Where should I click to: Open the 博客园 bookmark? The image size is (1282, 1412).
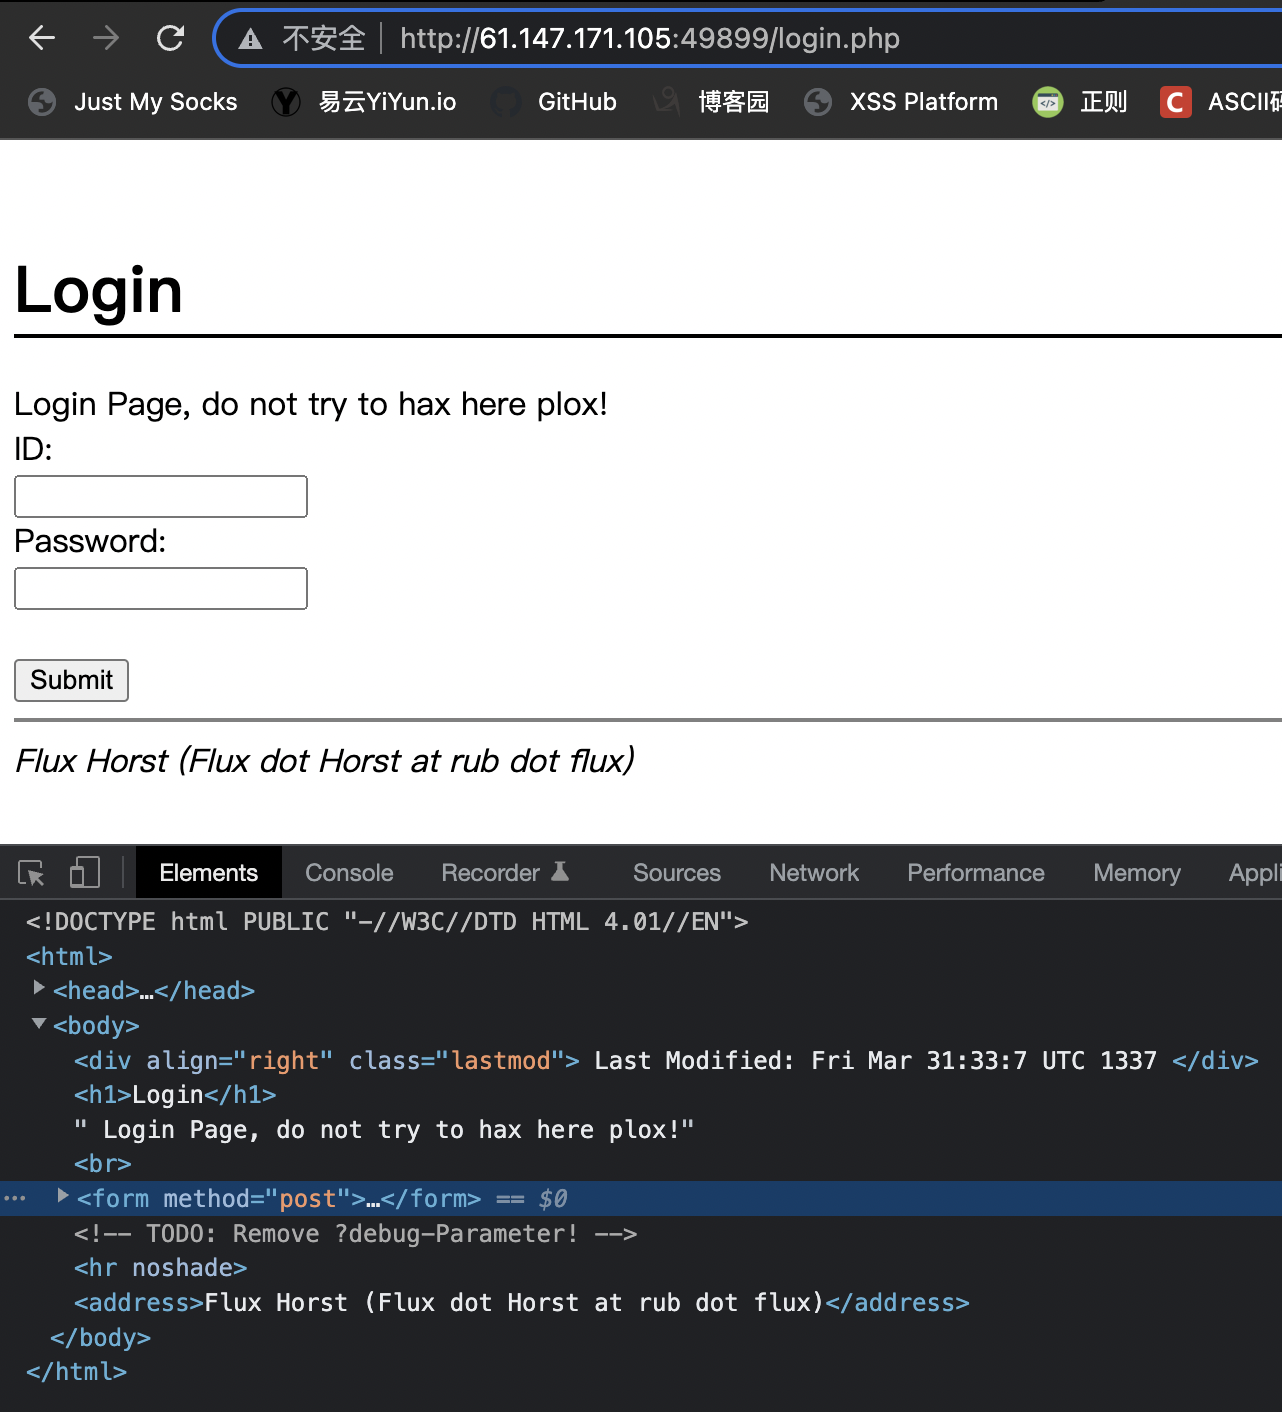pos(711,102)
